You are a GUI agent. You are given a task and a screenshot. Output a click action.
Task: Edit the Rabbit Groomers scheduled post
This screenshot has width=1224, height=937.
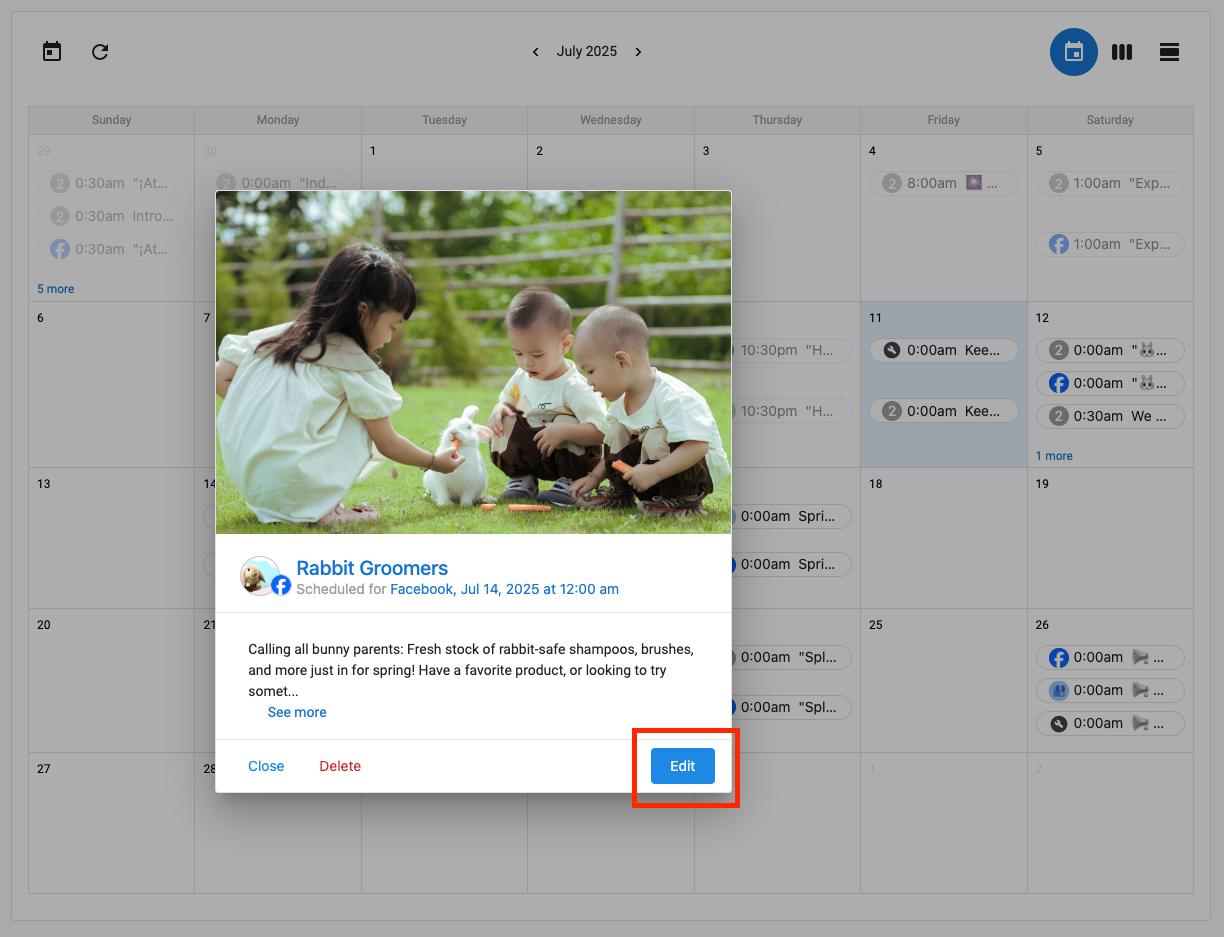(x=683, y=765)
